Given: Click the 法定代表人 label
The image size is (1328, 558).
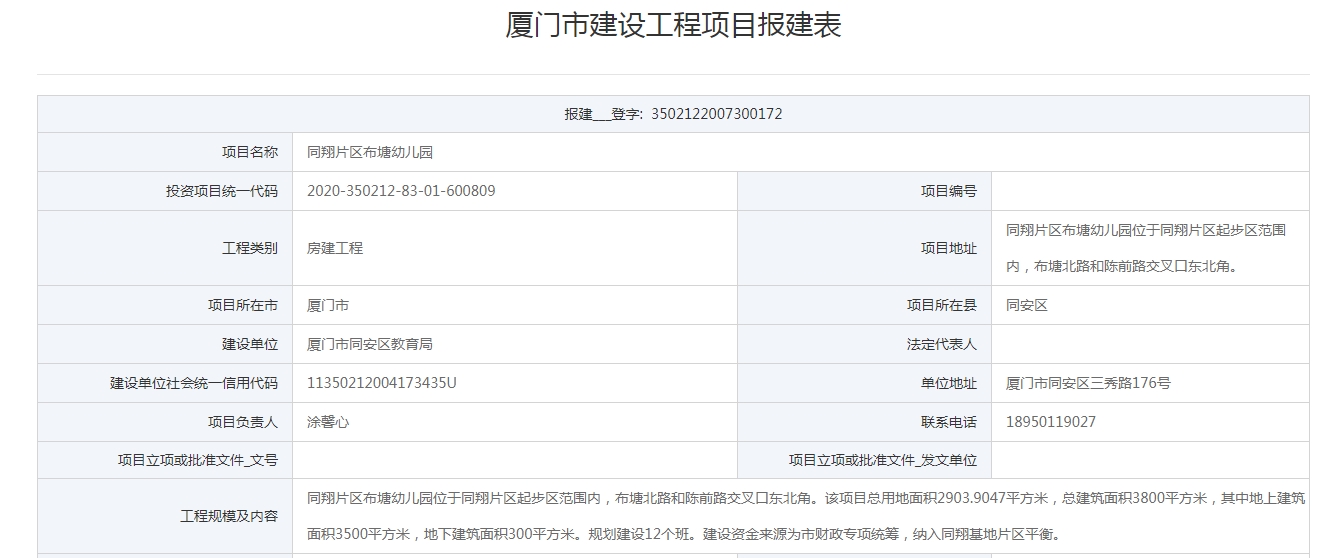Looking at the screenshot, I should [942, 344].
